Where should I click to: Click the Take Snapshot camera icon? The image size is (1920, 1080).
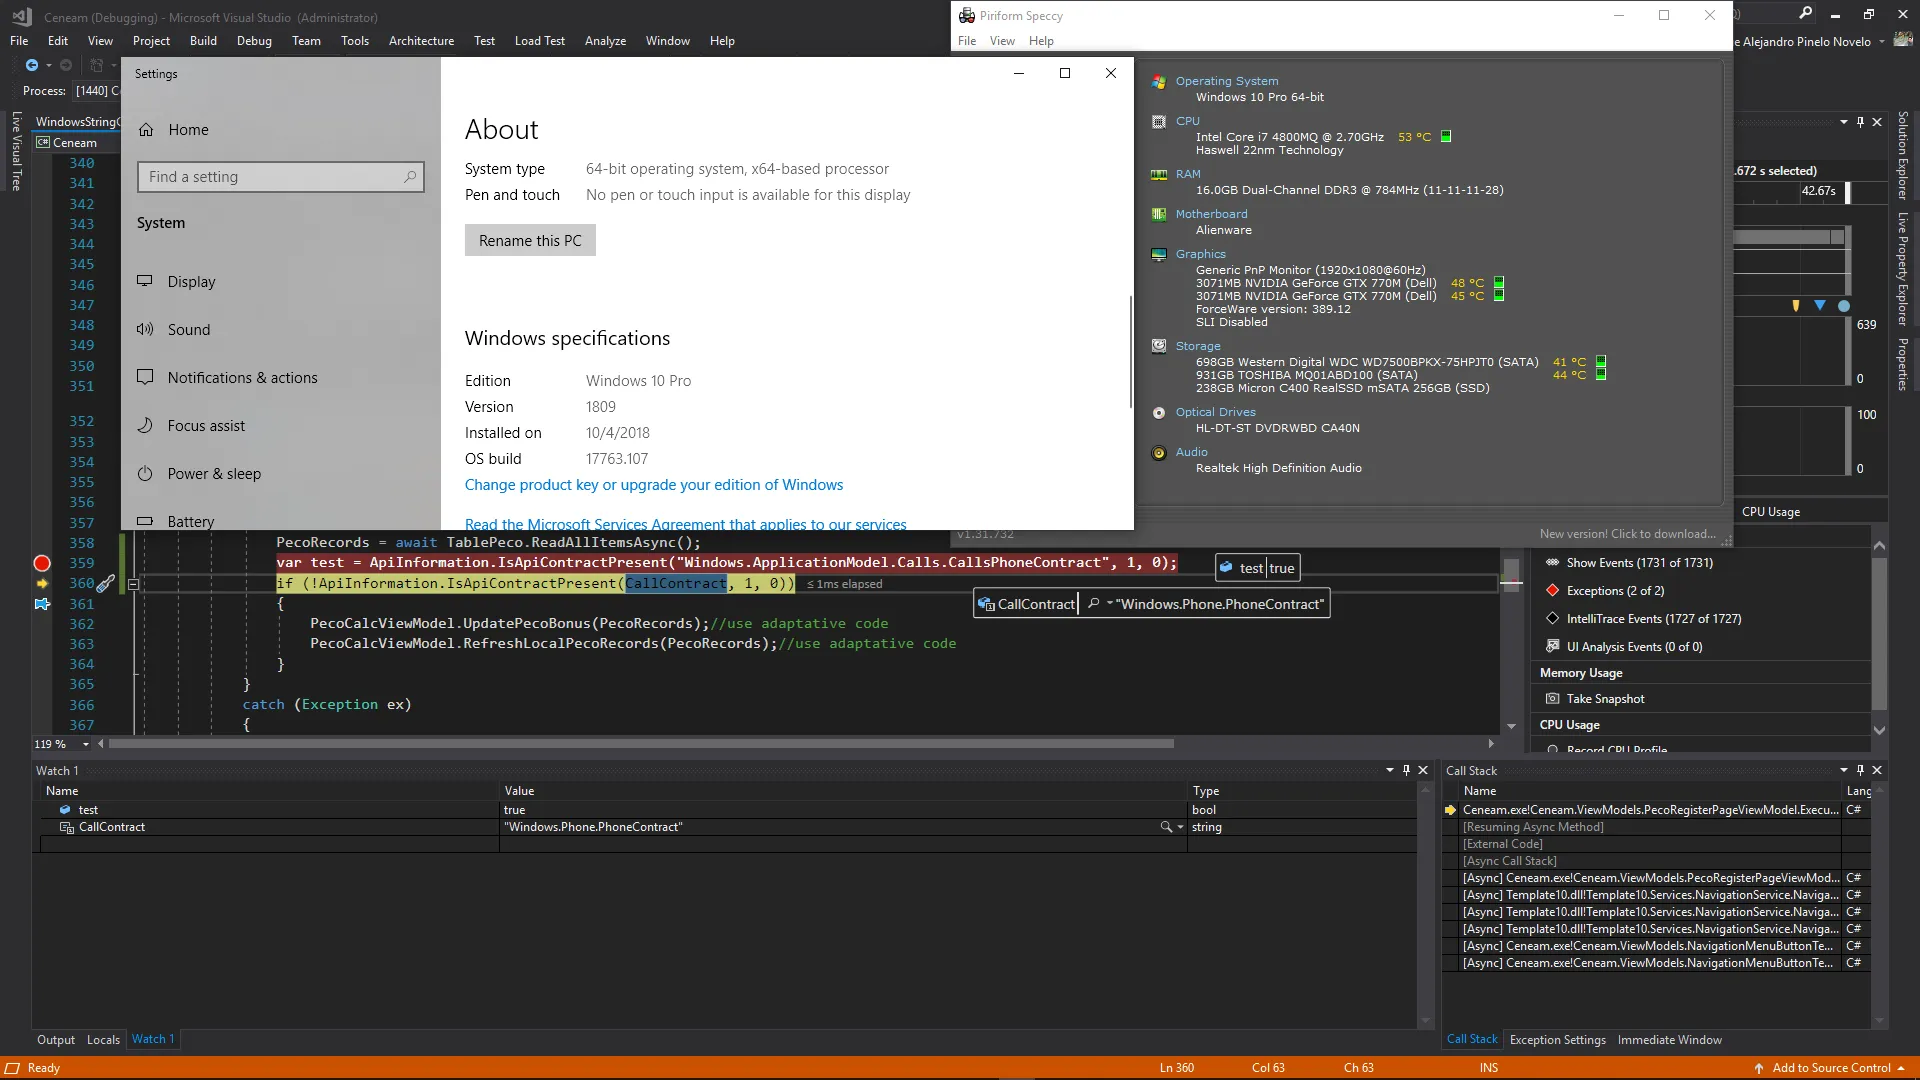coord(1552,699)
